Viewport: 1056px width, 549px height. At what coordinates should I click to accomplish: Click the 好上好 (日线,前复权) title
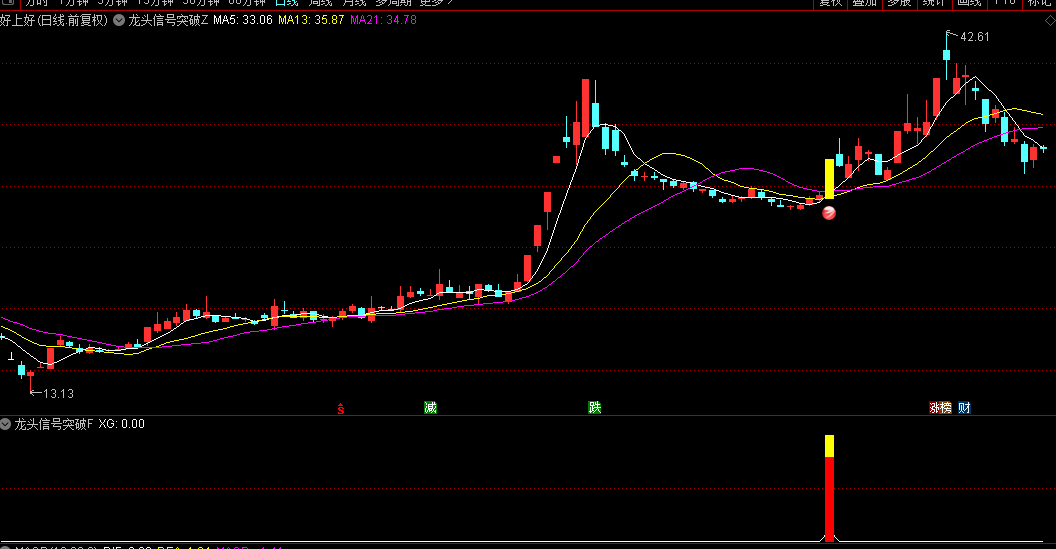[54, 20]
